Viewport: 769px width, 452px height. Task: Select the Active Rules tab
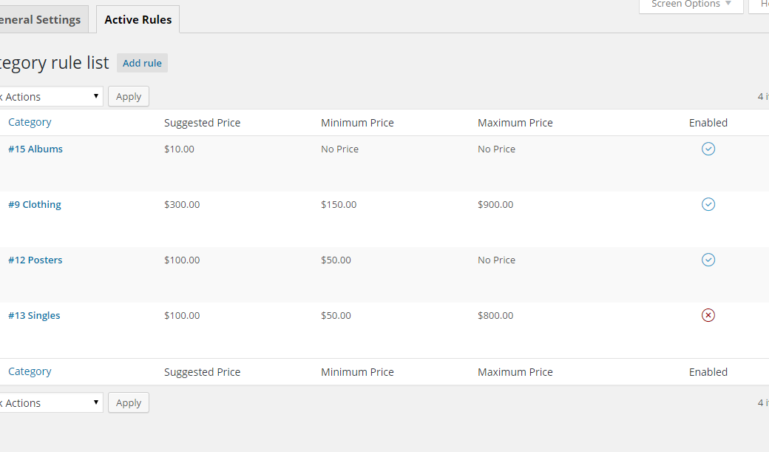[x=138, y=20]
